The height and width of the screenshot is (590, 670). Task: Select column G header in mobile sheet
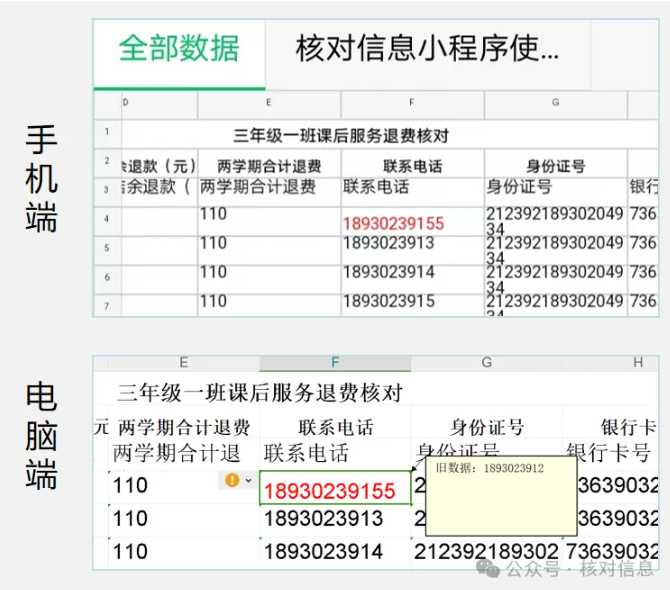[x=555, y=103]
